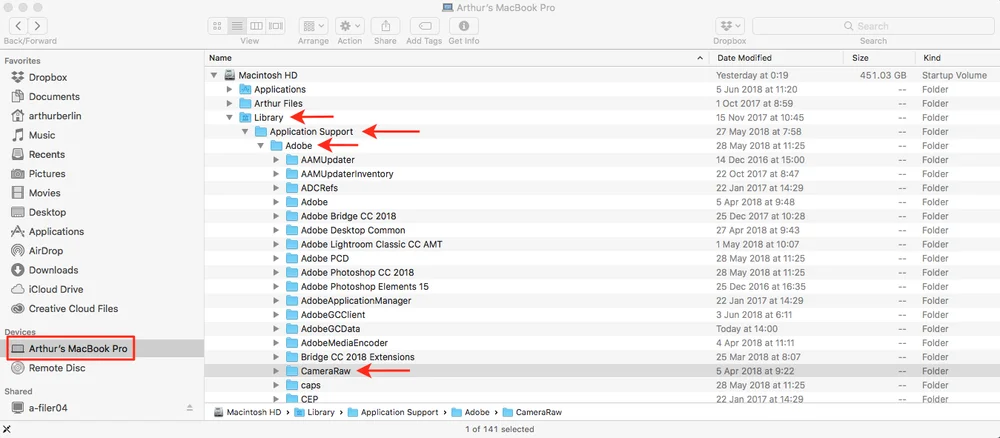Select the AAMUpdaterInventory folder row
Image resolution: width=1000 pixels, height=438 pixels.
(601, 173)
